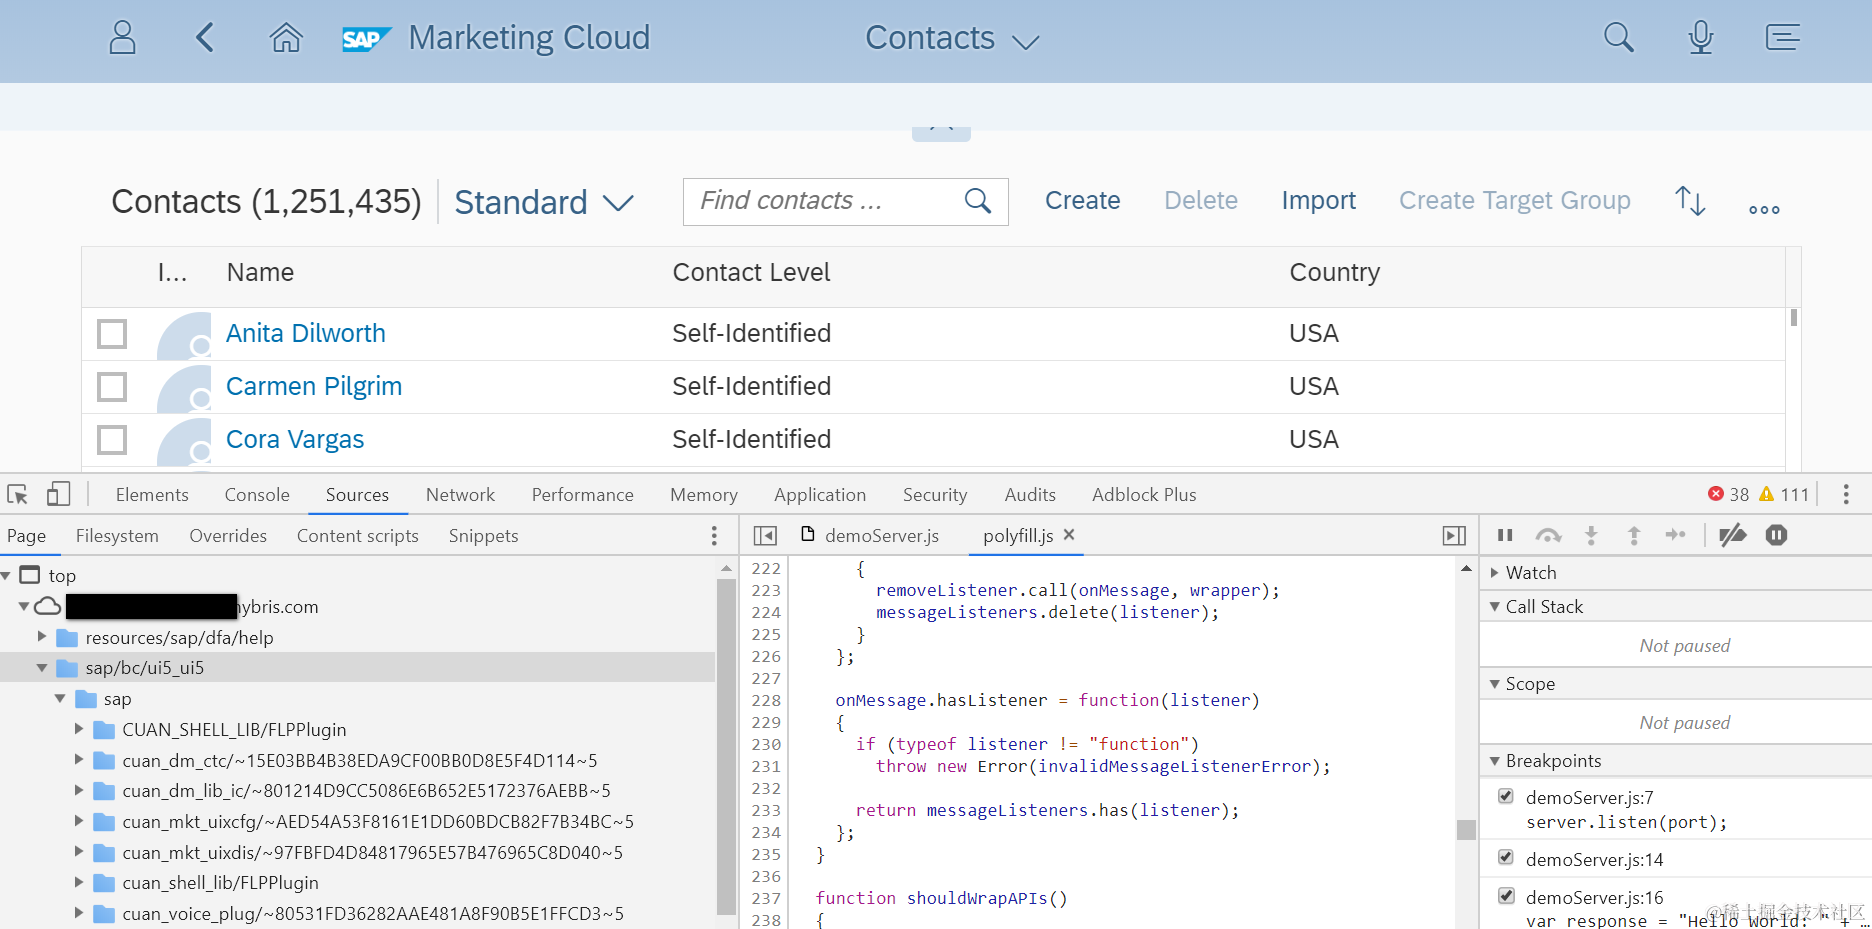
Task: Expand the CUAN_SHELL_LIB/FLPPlugin folder
Action: [x=79, y=730]
